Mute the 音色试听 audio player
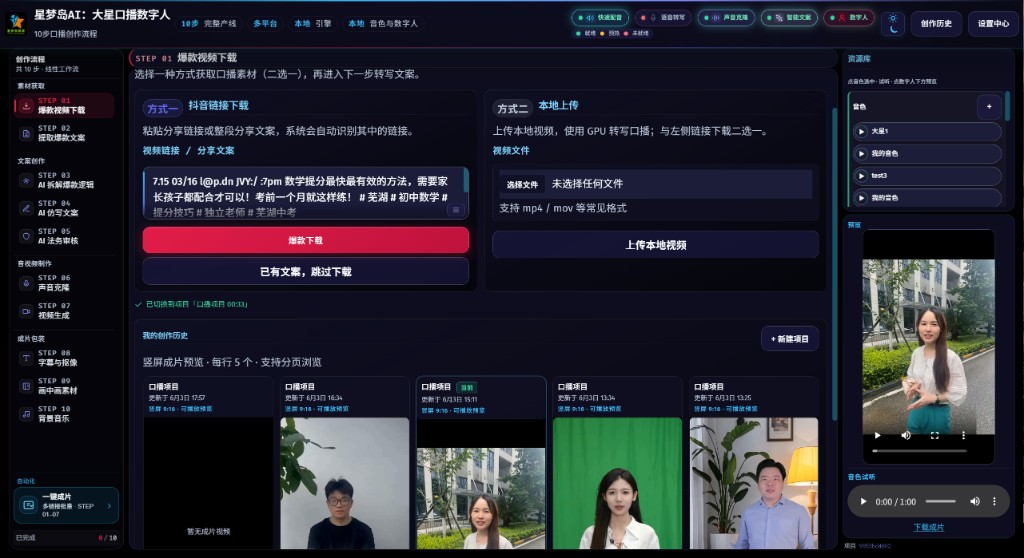The height and width of the screenshot is (558, 1024). tap(974, 502)
